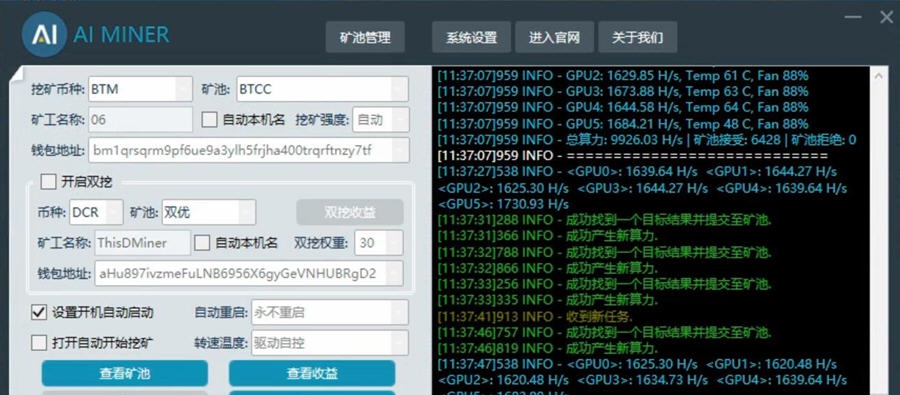The height and width of the screenshot is (395, 900).
Task: Open the 矿池管理 menu button
Action: click(x=365, y=37)
